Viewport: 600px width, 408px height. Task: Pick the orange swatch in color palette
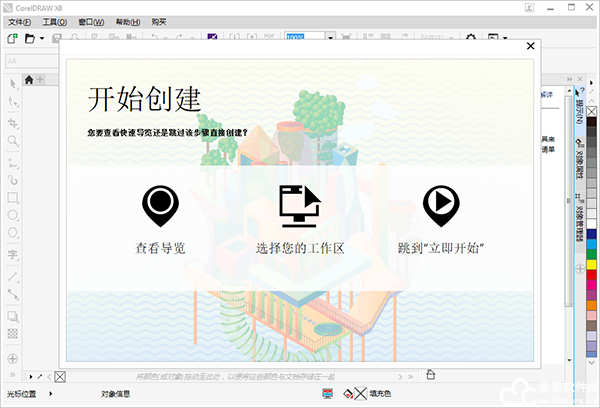592,305
